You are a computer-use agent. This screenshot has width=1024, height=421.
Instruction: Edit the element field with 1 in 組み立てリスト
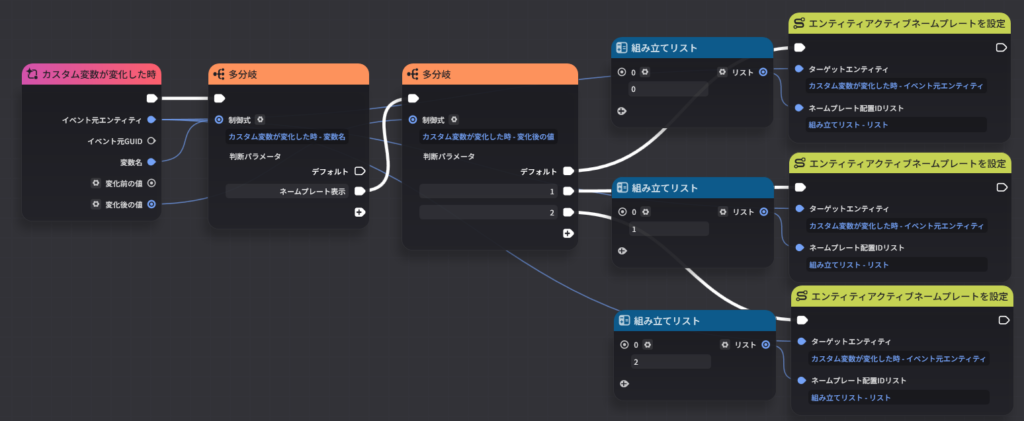(x=669, y=228)
